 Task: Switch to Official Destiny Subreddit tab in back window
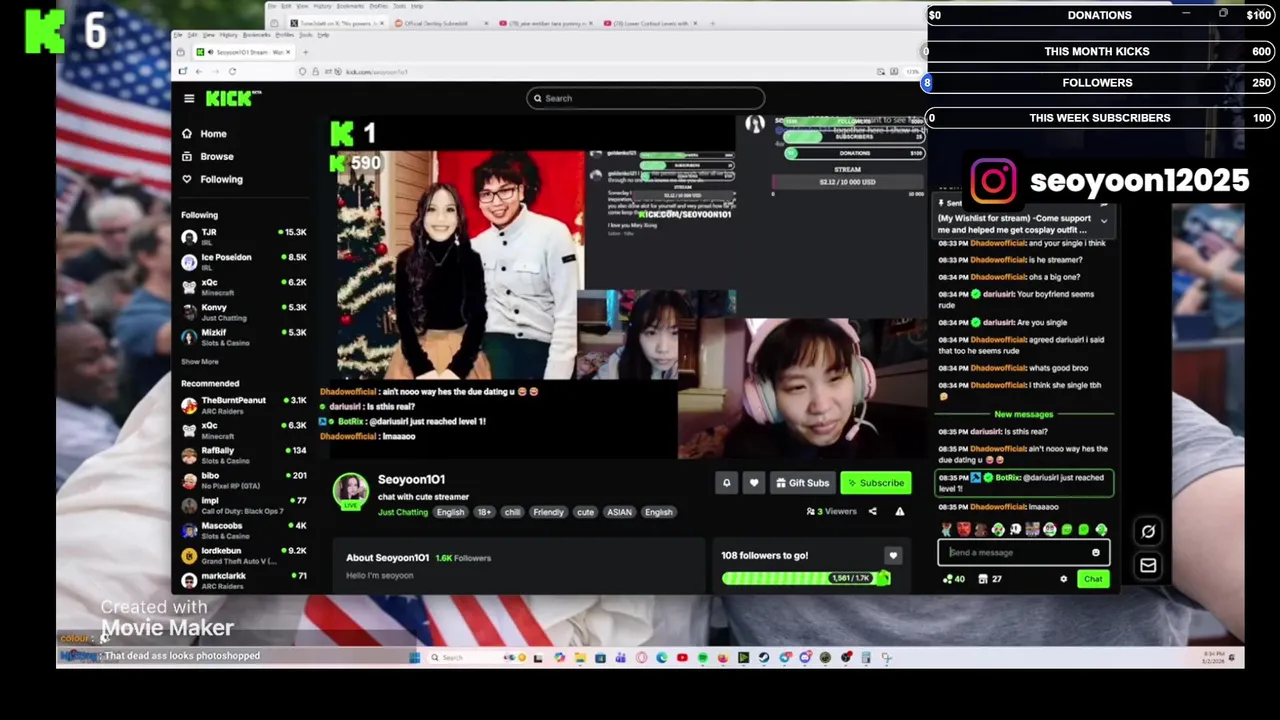[435, 23]
